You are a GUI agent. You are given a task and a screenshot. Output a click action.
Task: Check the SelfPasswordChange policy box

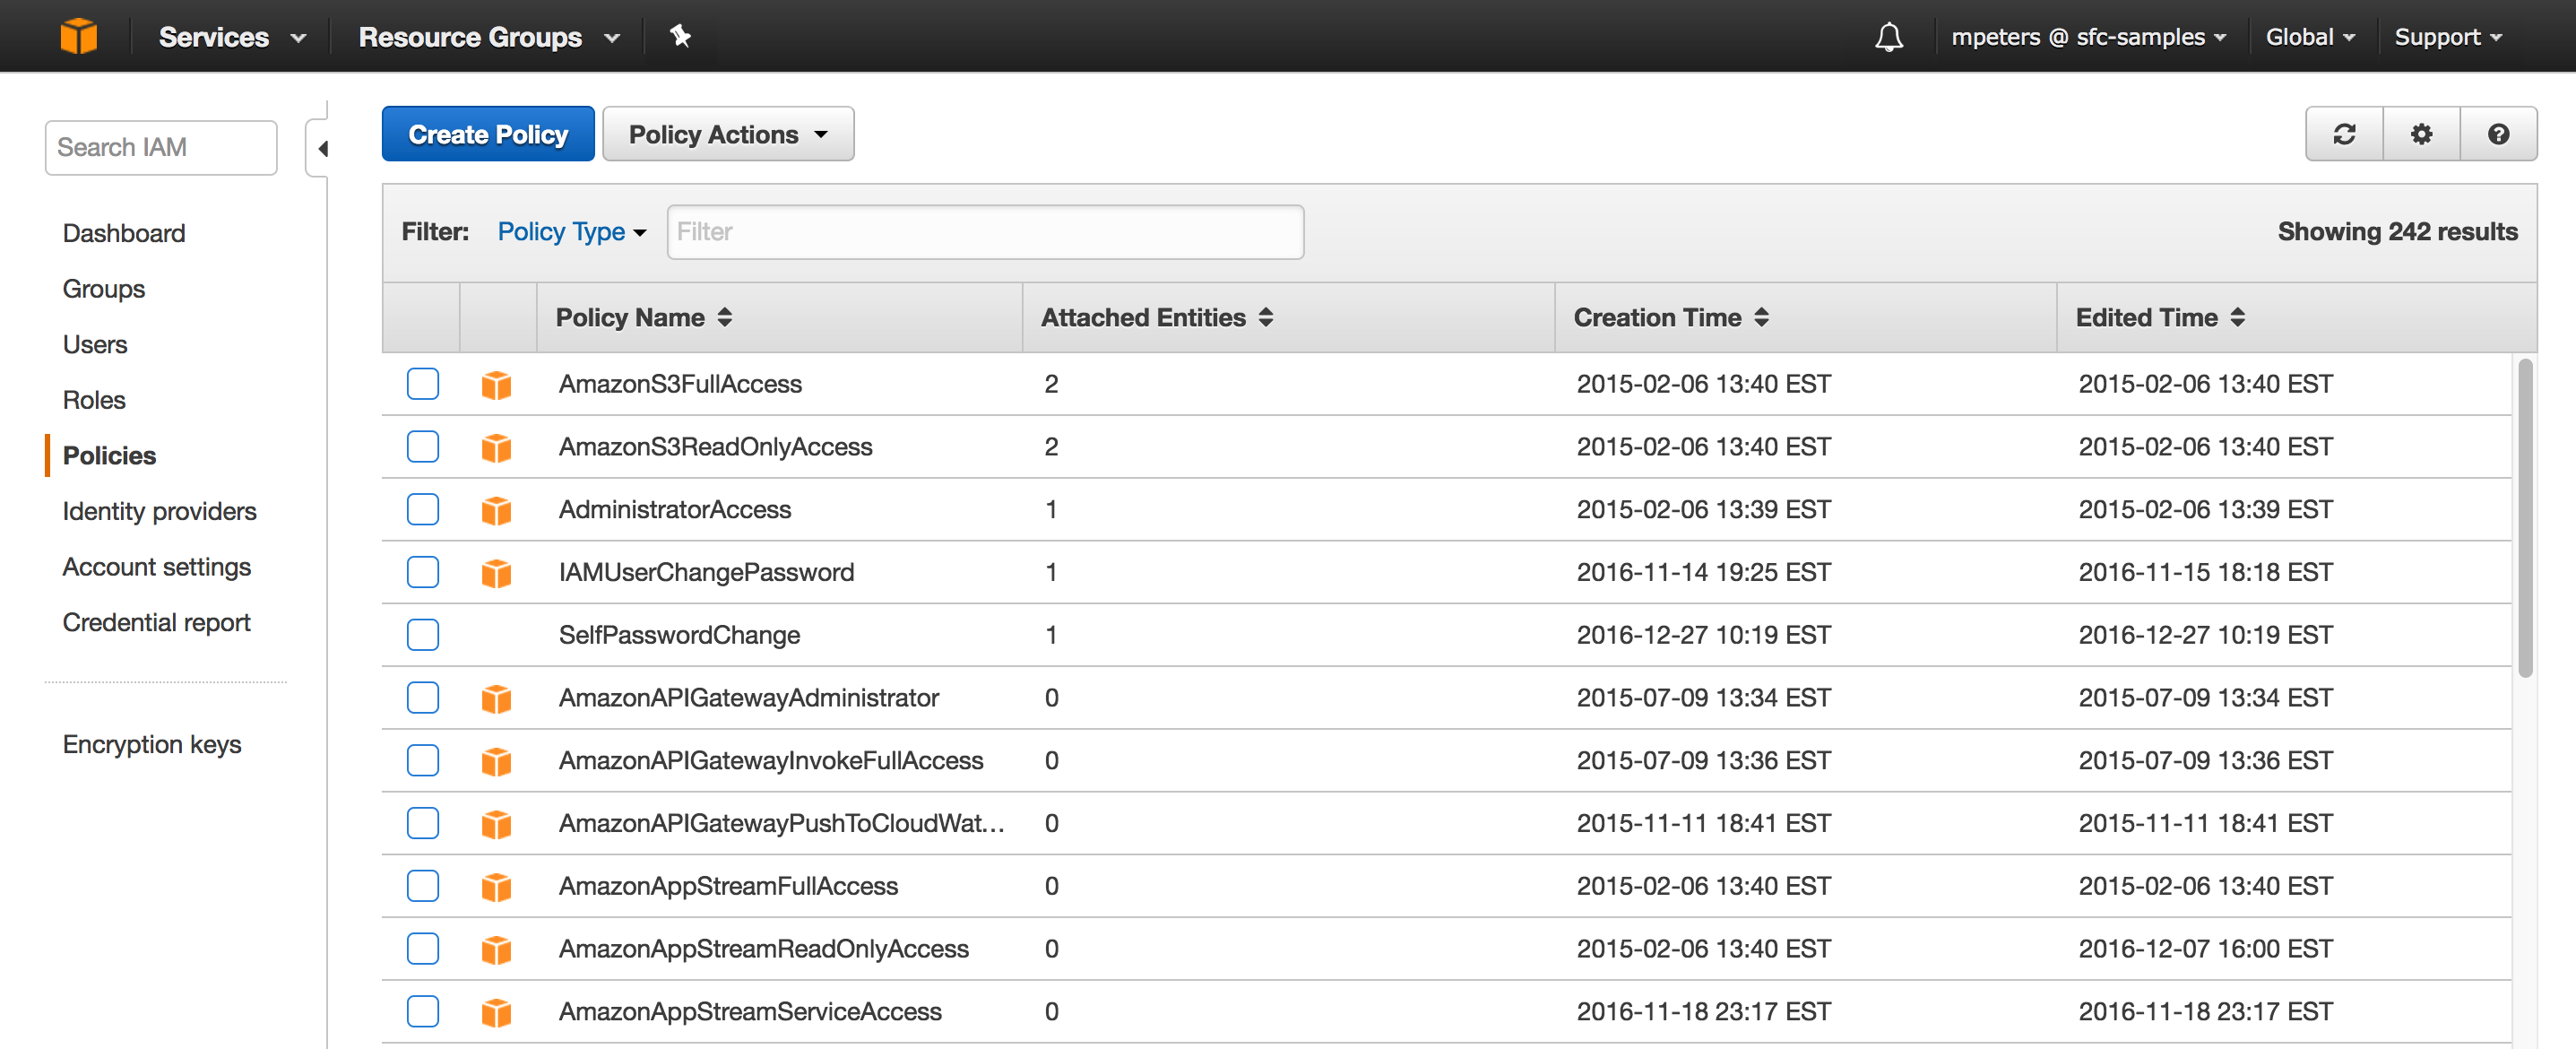pyautogui.click(x=422, y=635)
